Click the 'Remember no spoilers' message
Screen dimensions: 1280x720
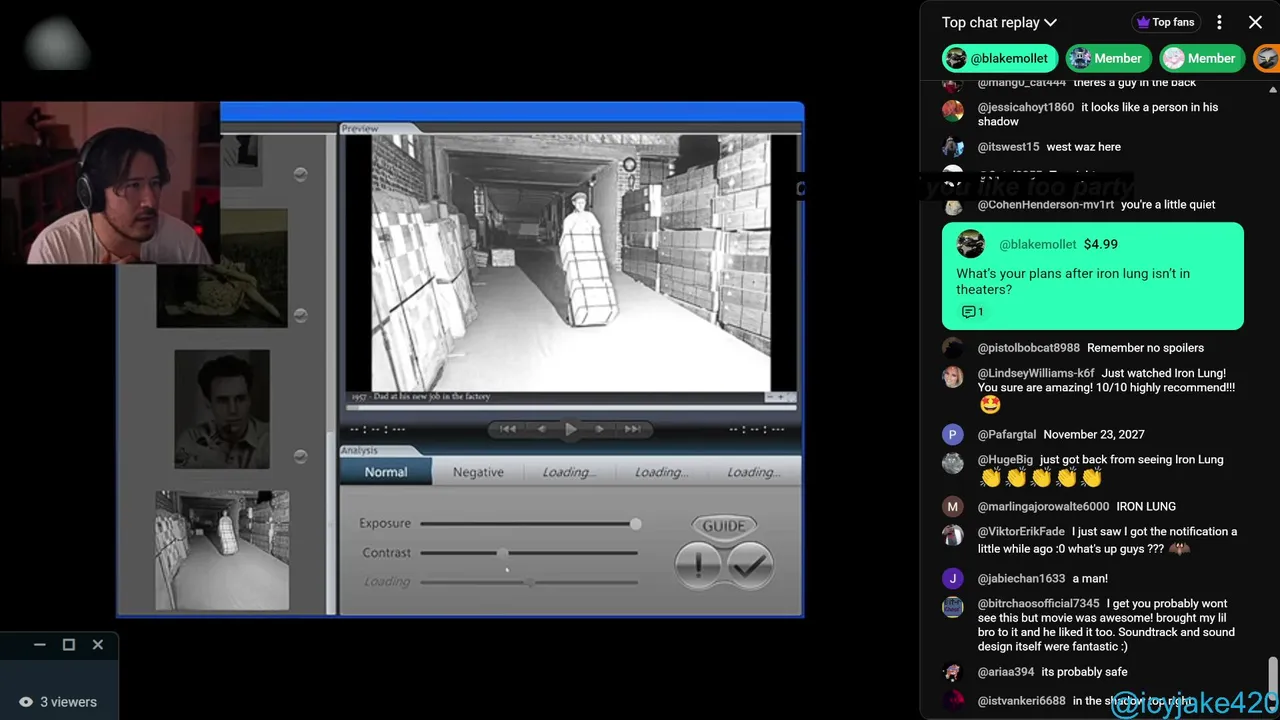pyautogui.click(x=1145, y=348)
